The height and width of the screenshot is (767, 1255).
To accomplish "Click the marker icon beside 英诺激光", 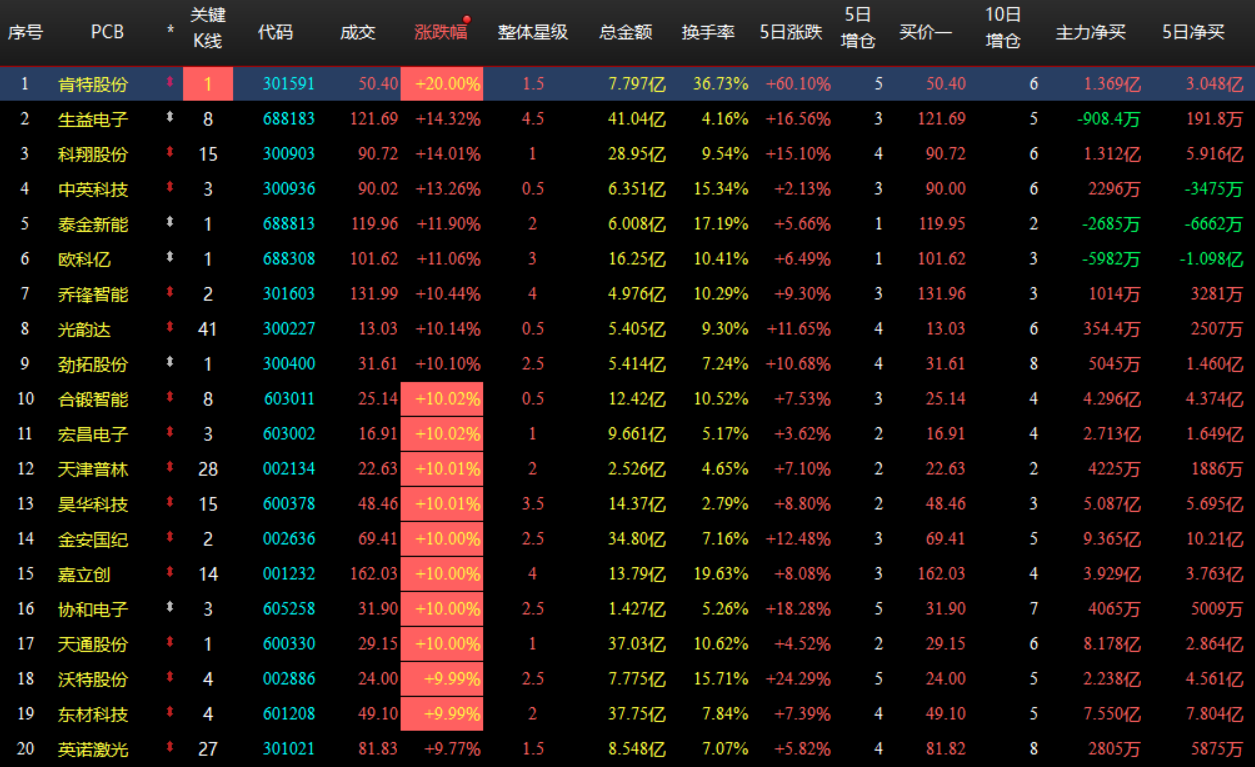I will pos(170,749).
